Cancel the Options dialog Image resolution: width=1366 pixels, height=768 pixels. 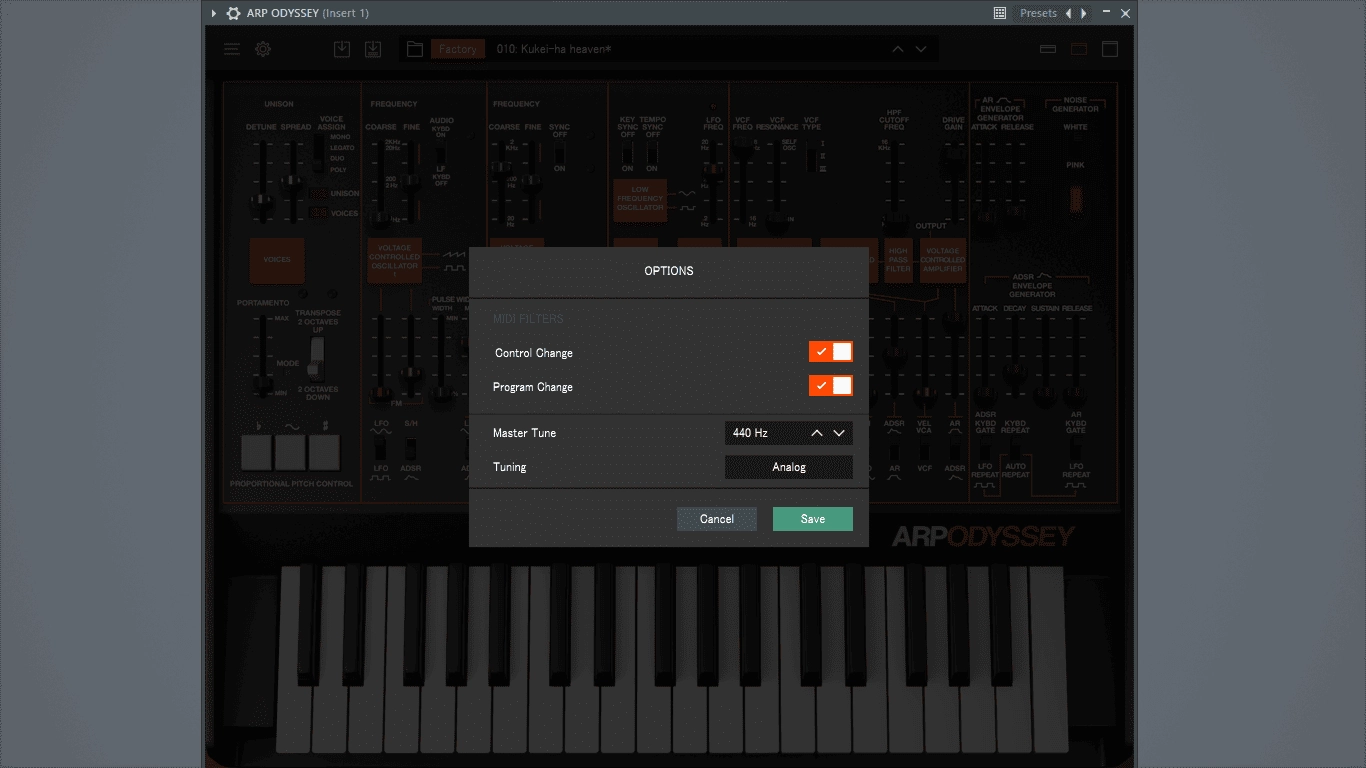[717, 519]
